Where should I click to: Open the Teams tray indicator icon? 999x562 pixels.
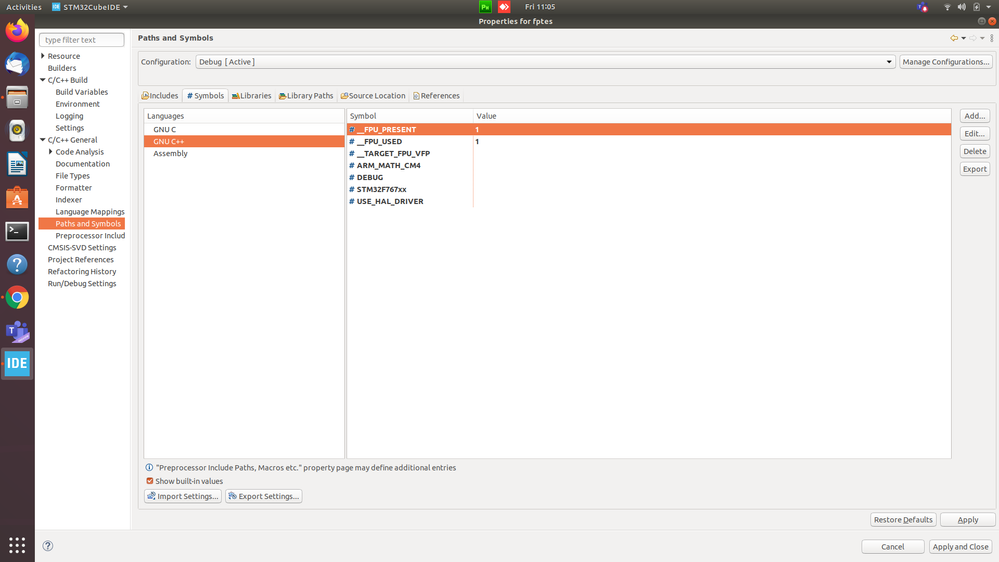(923, 7)
